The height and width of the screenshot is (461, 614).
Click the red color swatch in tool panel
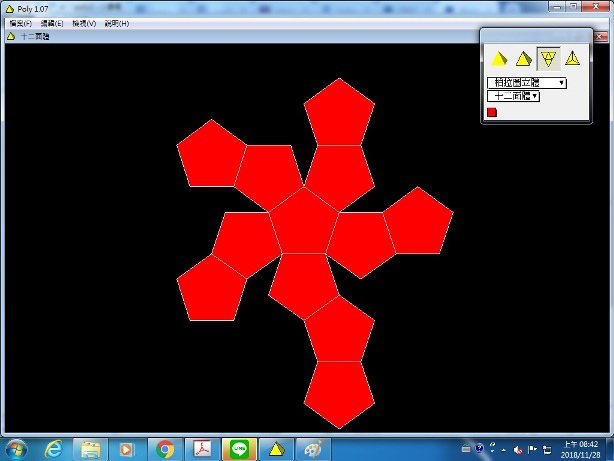point(492,112)
